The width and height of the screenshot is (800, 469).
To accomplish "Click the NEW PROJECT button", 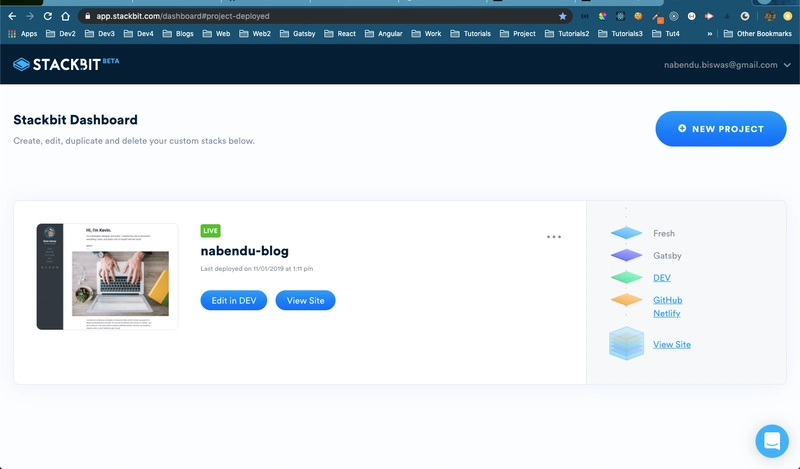I will 721,129.
